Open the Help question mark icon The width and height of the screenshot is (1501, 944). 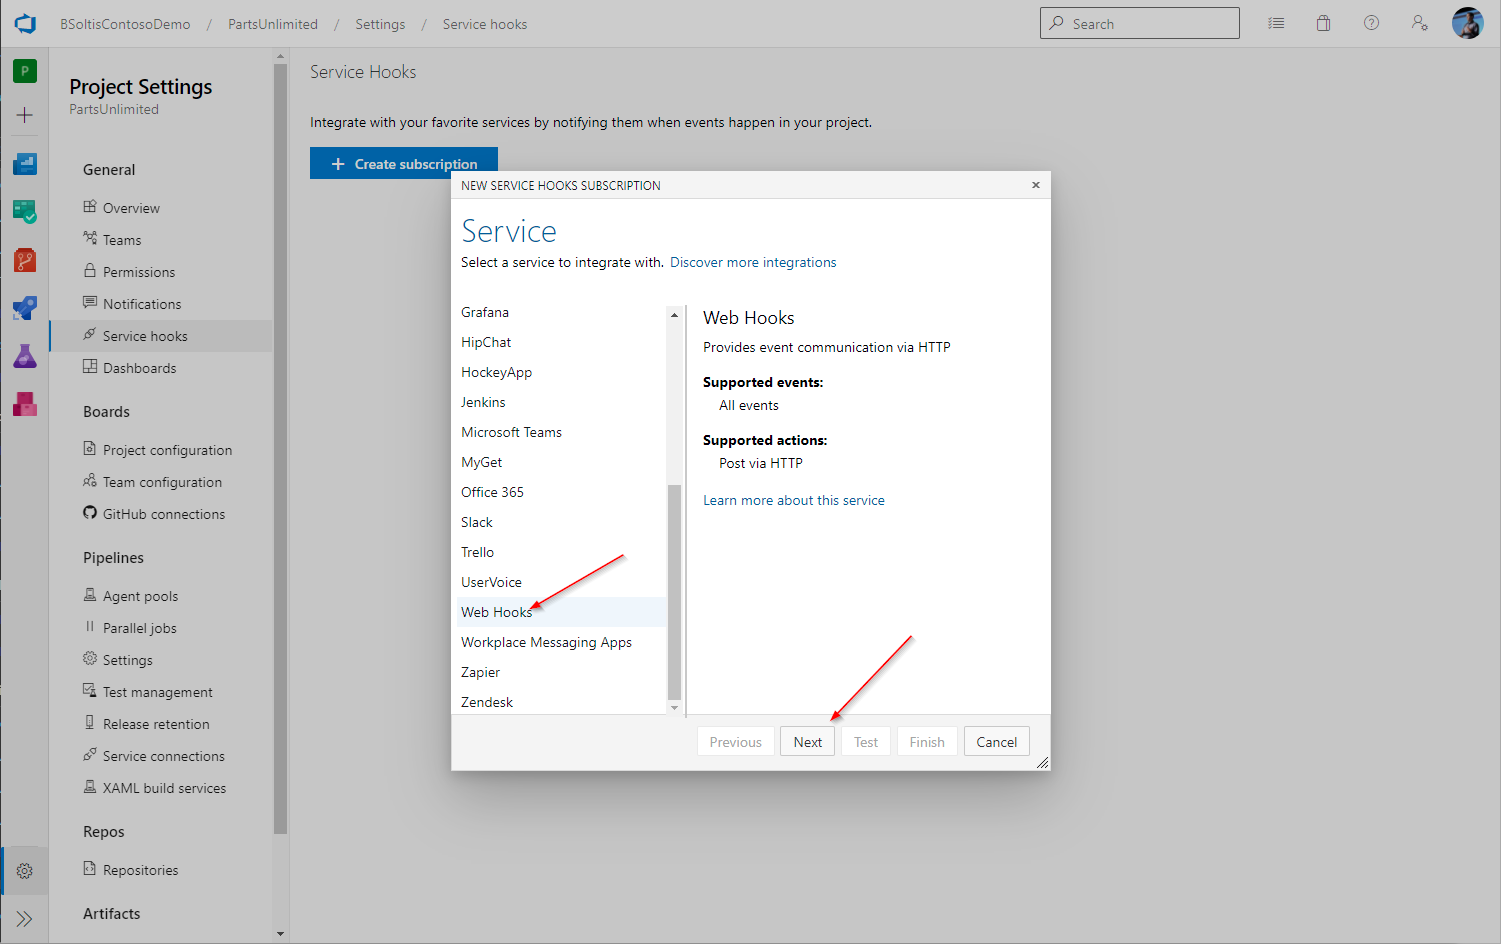click(1371, 23)
